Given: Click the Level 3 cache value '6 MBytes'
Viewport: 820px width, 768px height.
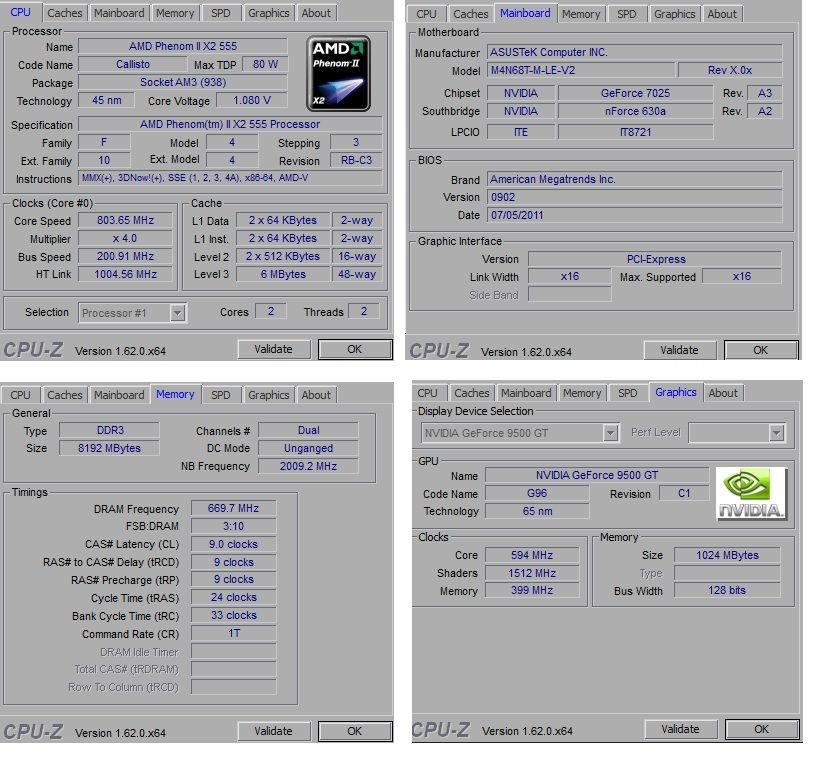Looking at the screenshot, I should pyautogui.click(x=283, y=274).
